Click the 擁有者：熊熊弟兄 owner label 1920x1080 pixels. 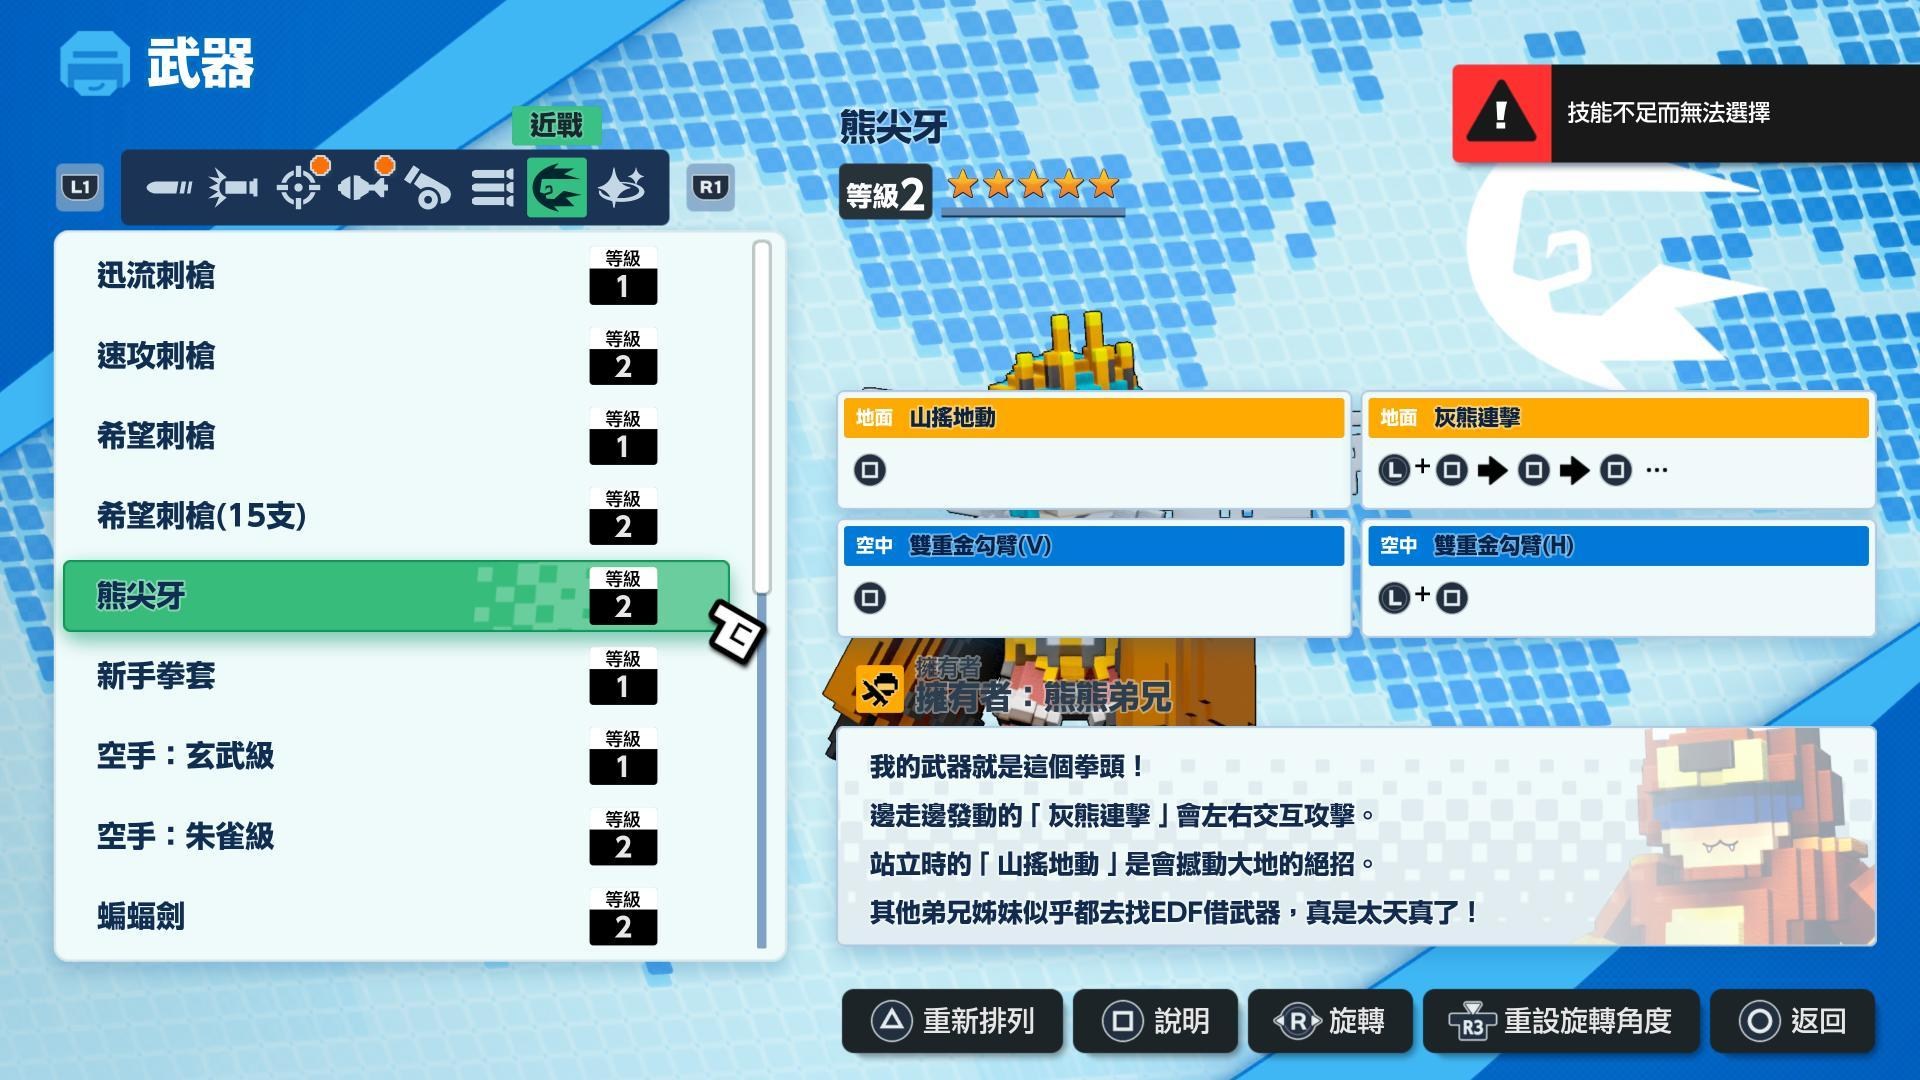click(x=1042, y=696)
